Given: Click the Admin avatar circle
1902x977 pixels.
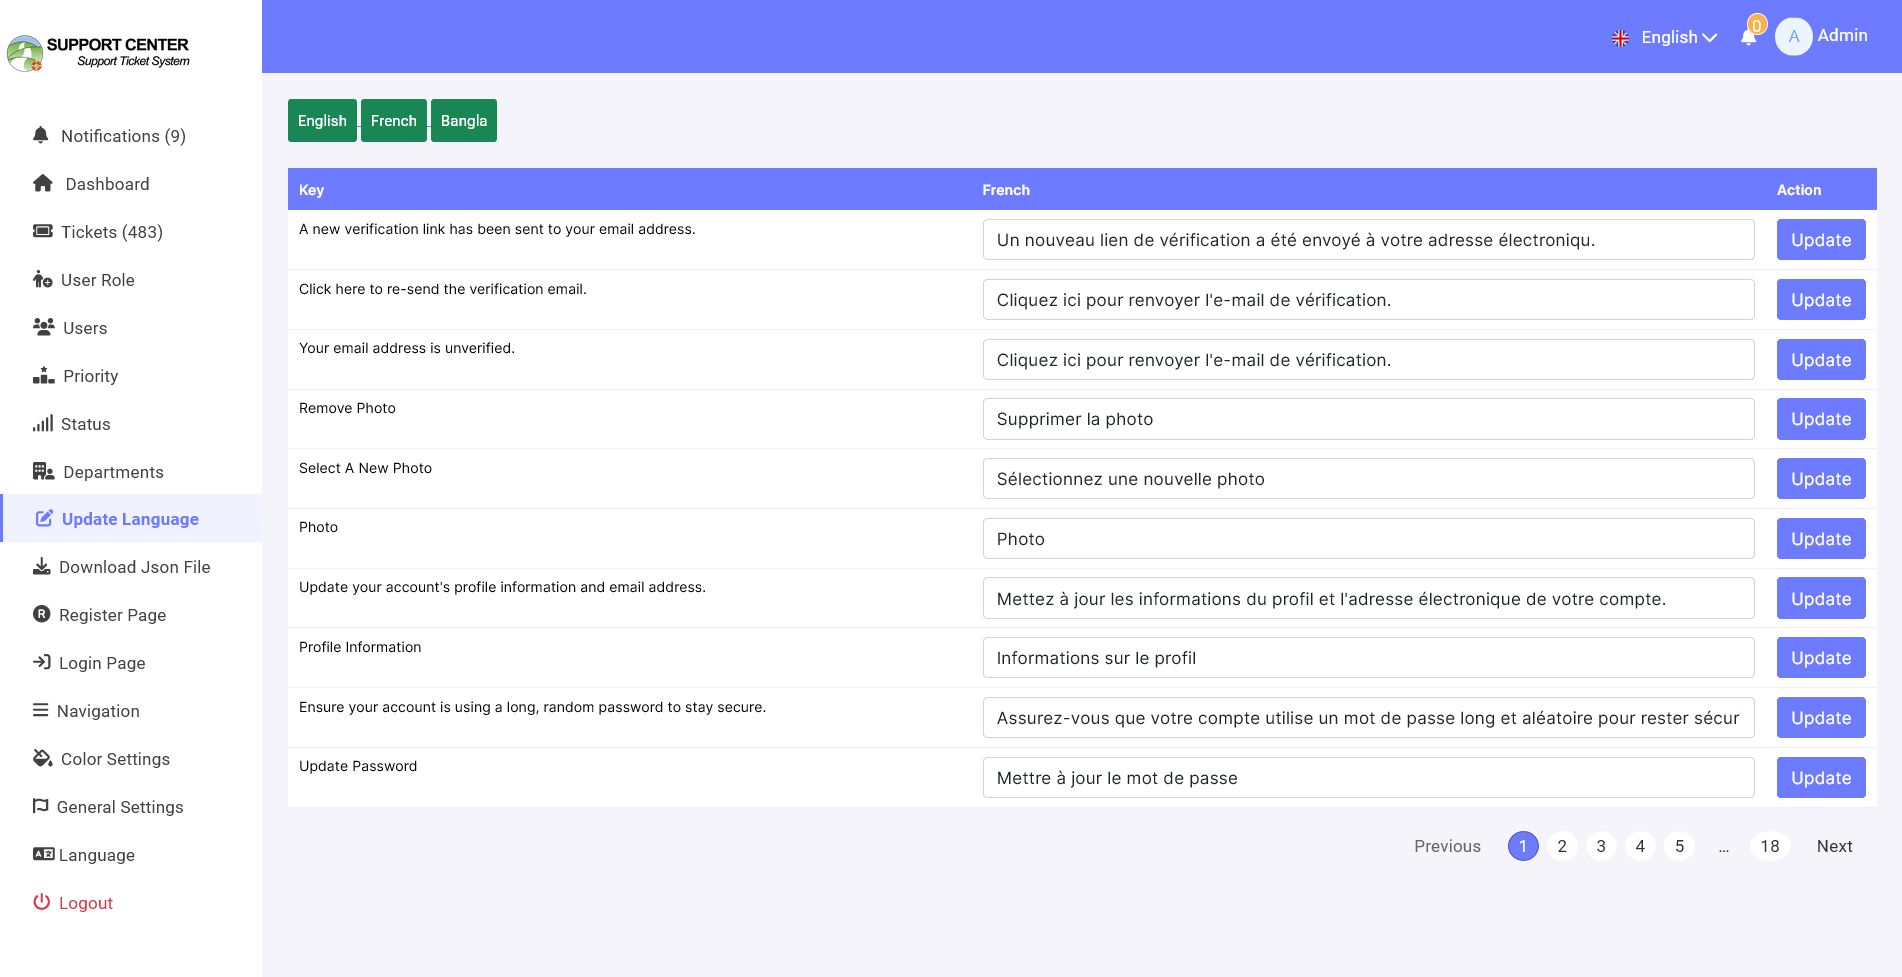Looking at the screenshot, I should (1793, 37).
